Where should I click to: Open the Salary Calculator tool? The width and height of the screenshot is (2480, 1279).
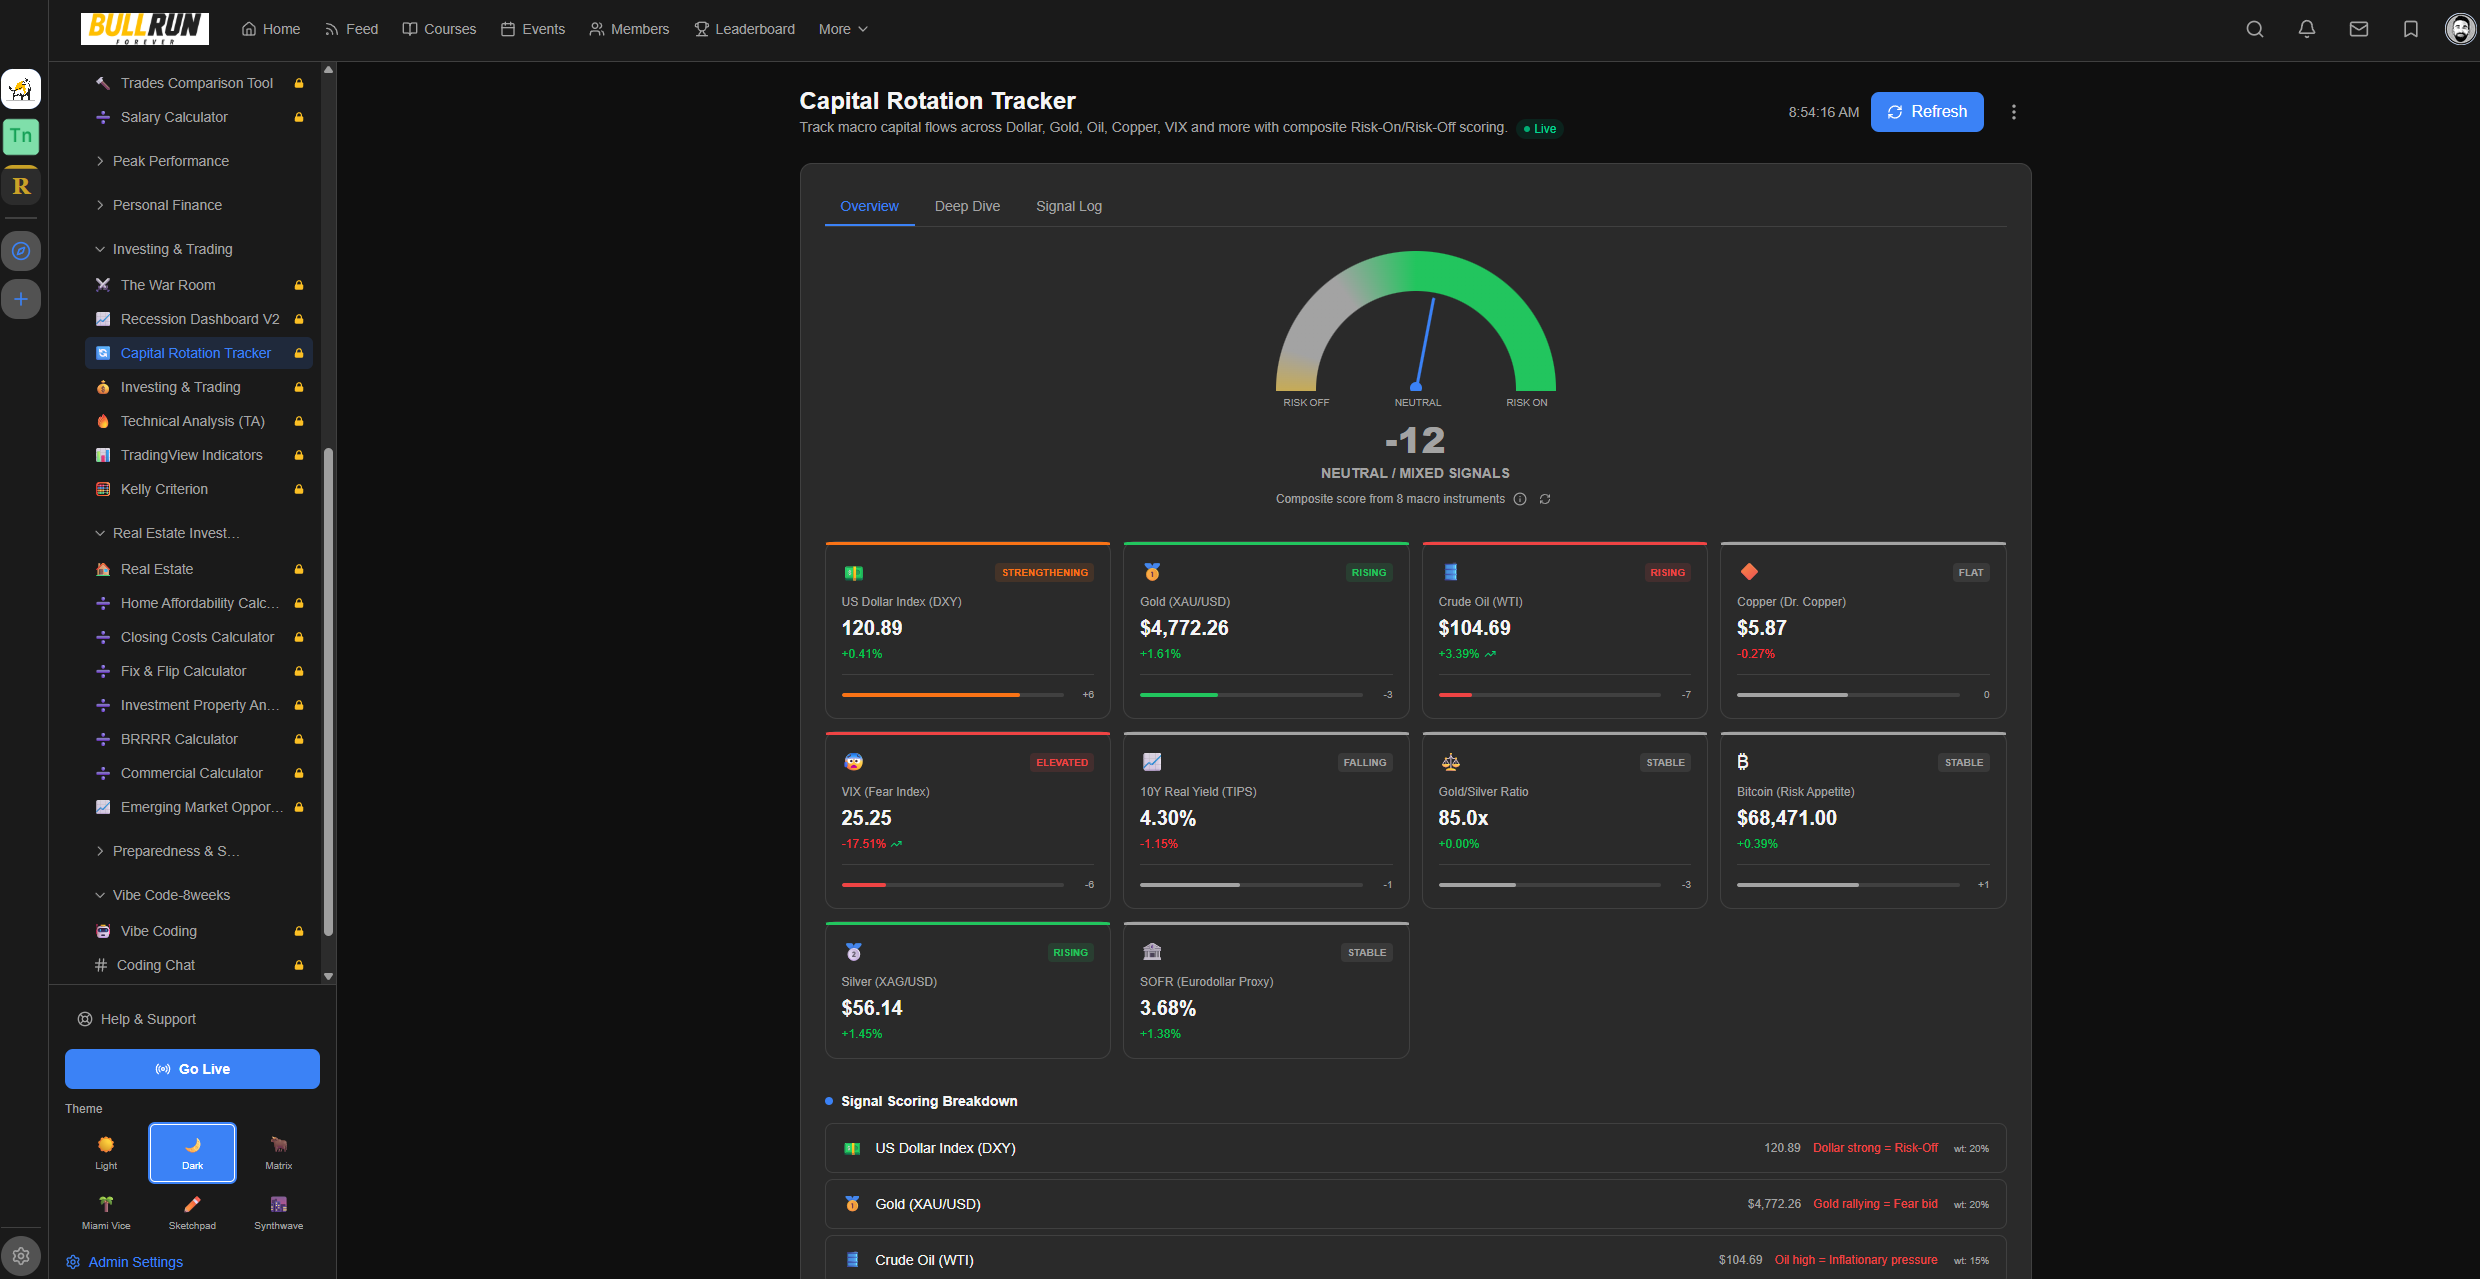coord(174,117)
